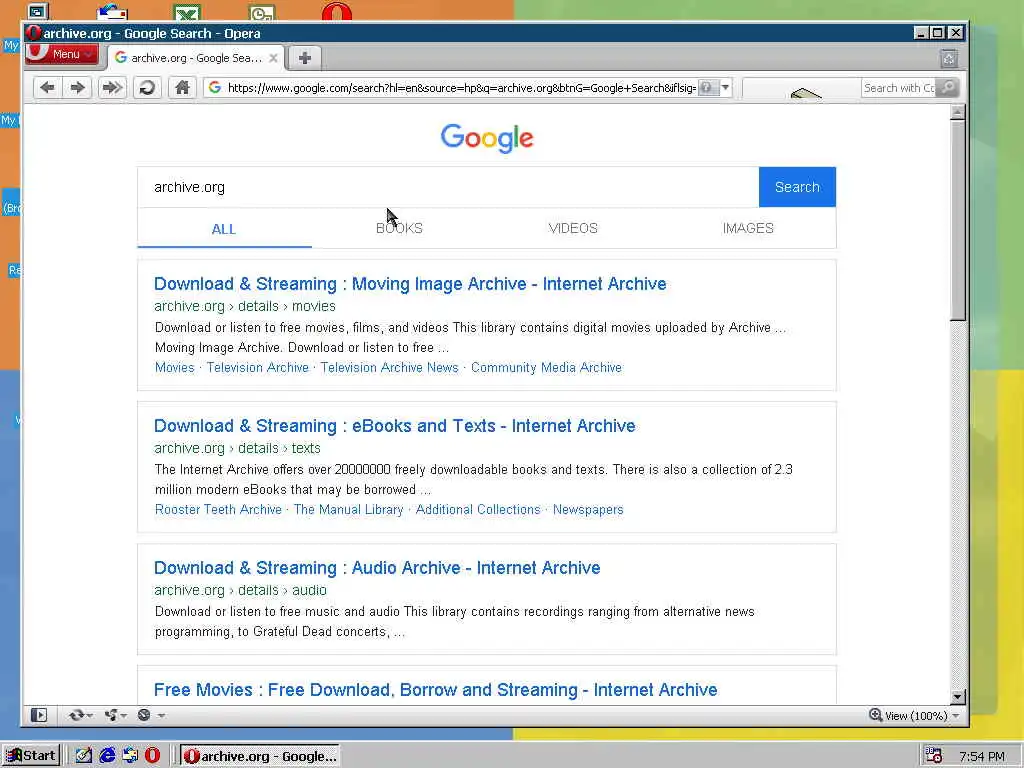The width and height of the screenshot is (1024, 768).
Task: Click the Newspapers sitelink
Action: (588, 509)
